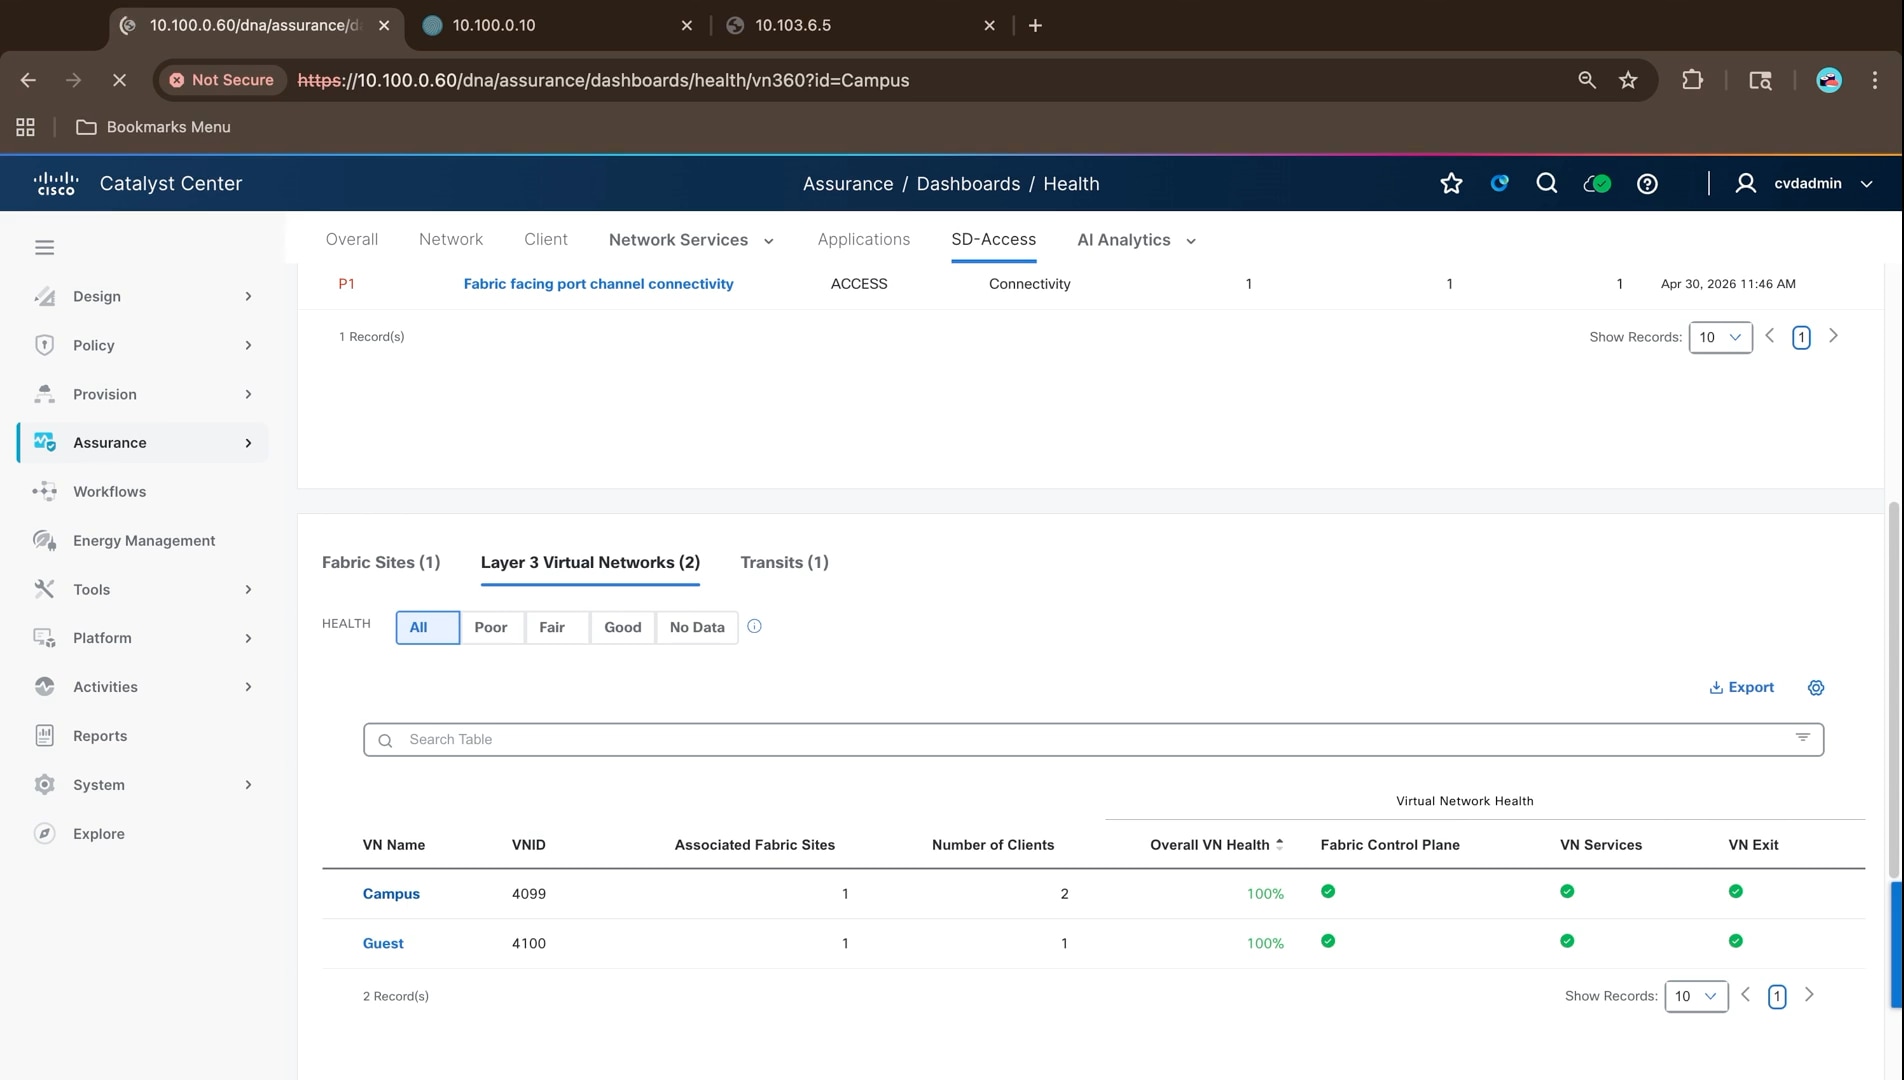Filter virtual networks by No Data

(x=697, y=627)
